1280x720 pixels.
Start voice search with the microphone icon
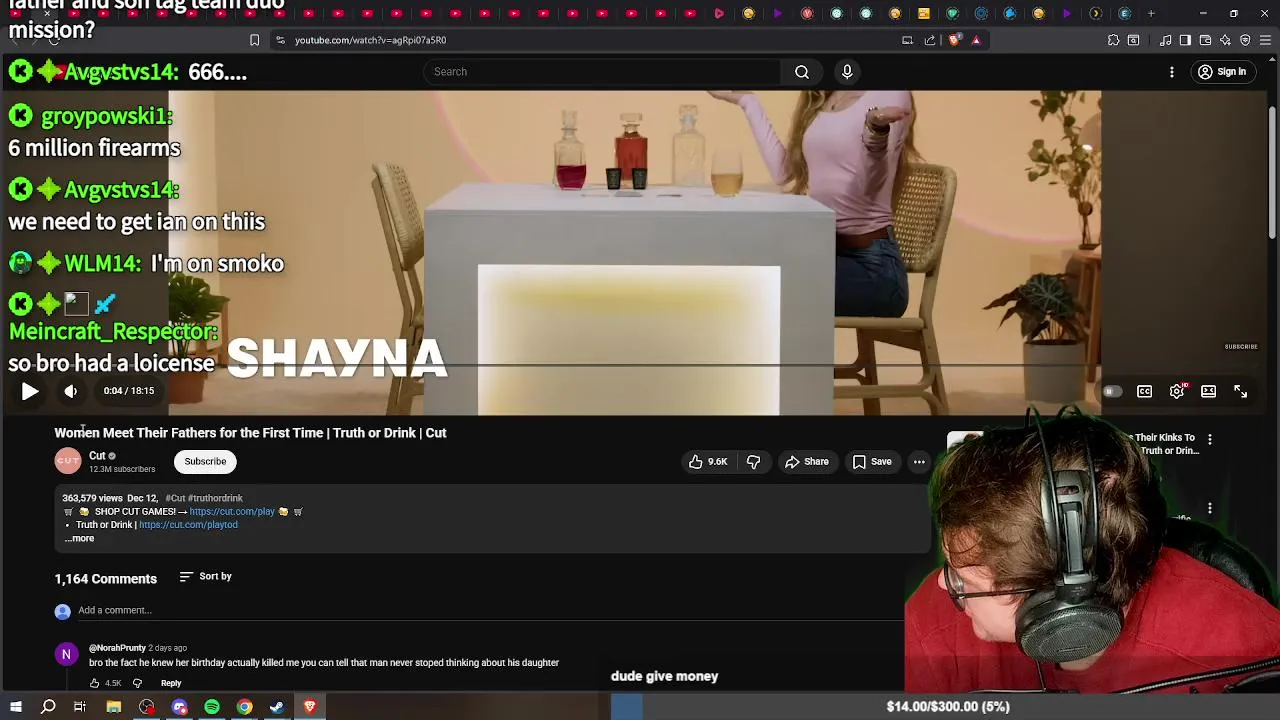coord(847,72)
